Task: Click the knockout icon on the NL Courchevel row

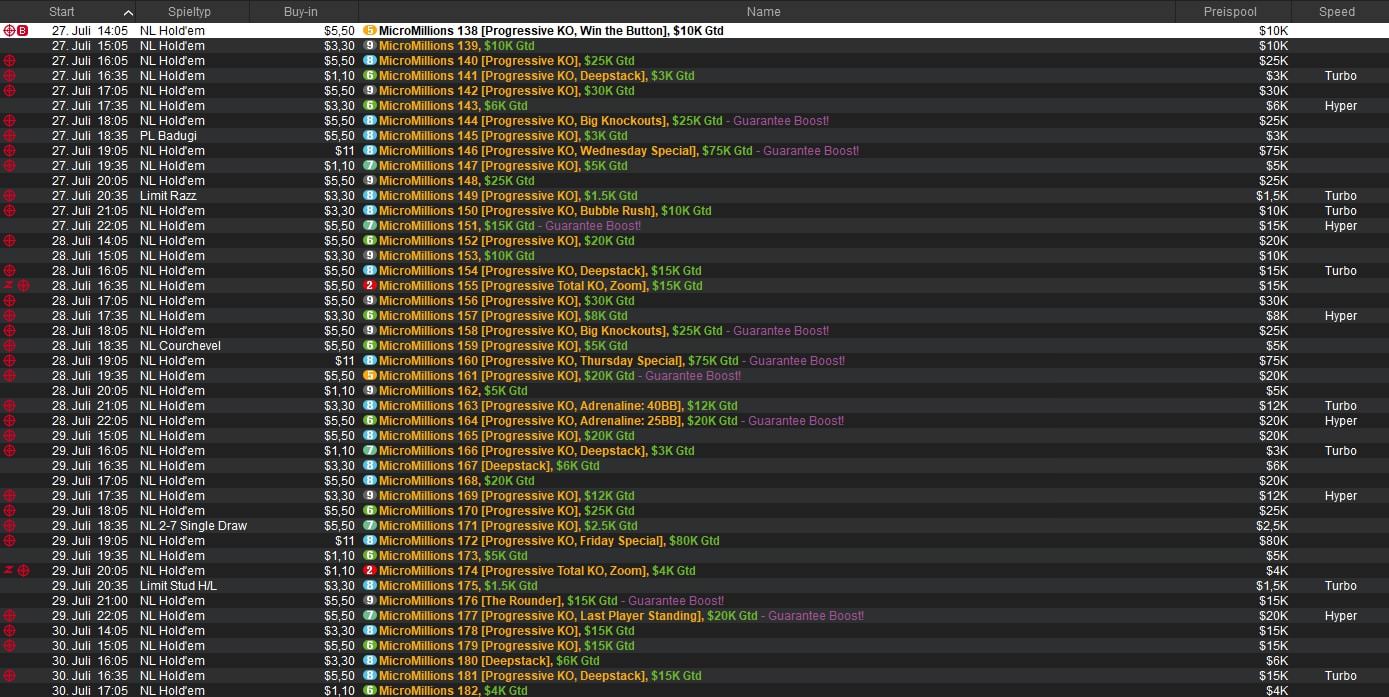Action: pos(10,346)
